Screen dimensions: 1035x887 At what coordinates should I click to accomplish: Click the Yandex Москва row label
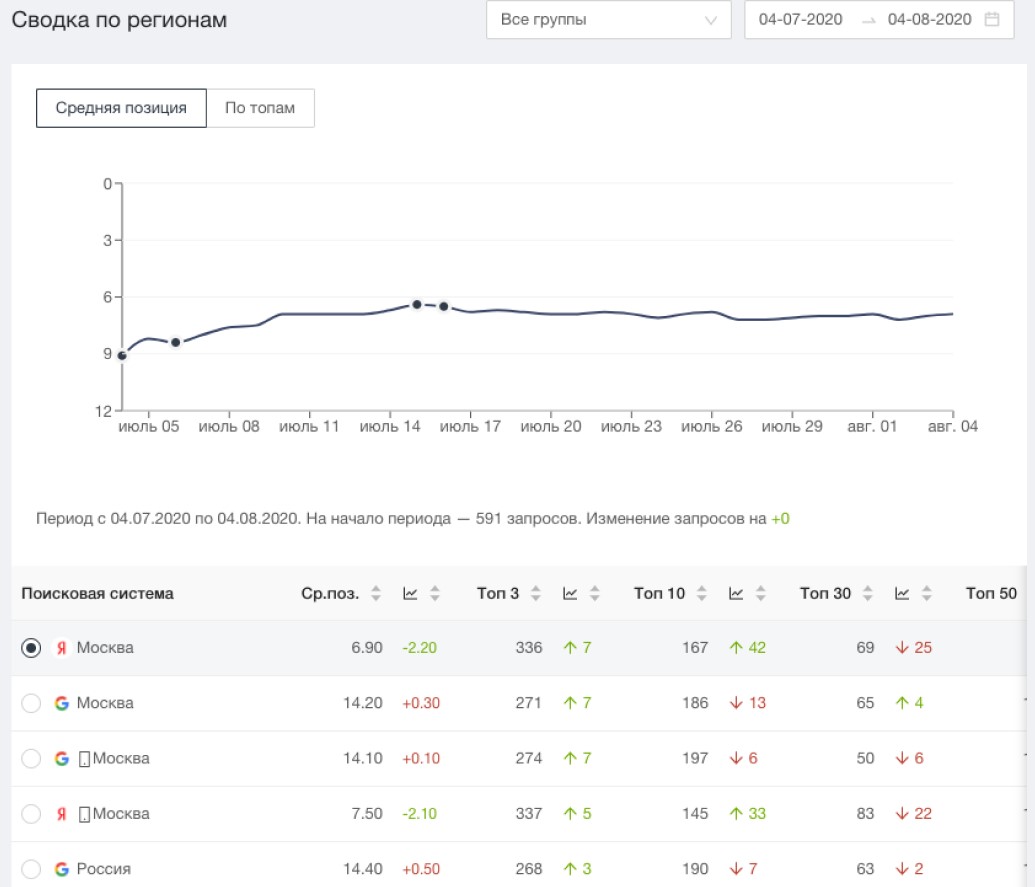coord(104,648)
